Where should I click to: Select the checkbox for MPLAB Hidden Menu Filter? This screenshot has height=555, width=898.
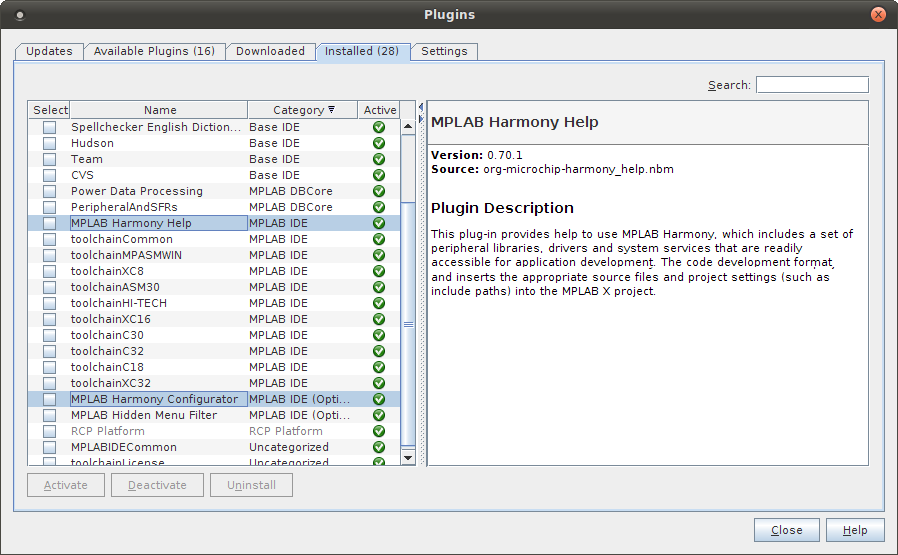pyautogui.click(x=49, y=415)
